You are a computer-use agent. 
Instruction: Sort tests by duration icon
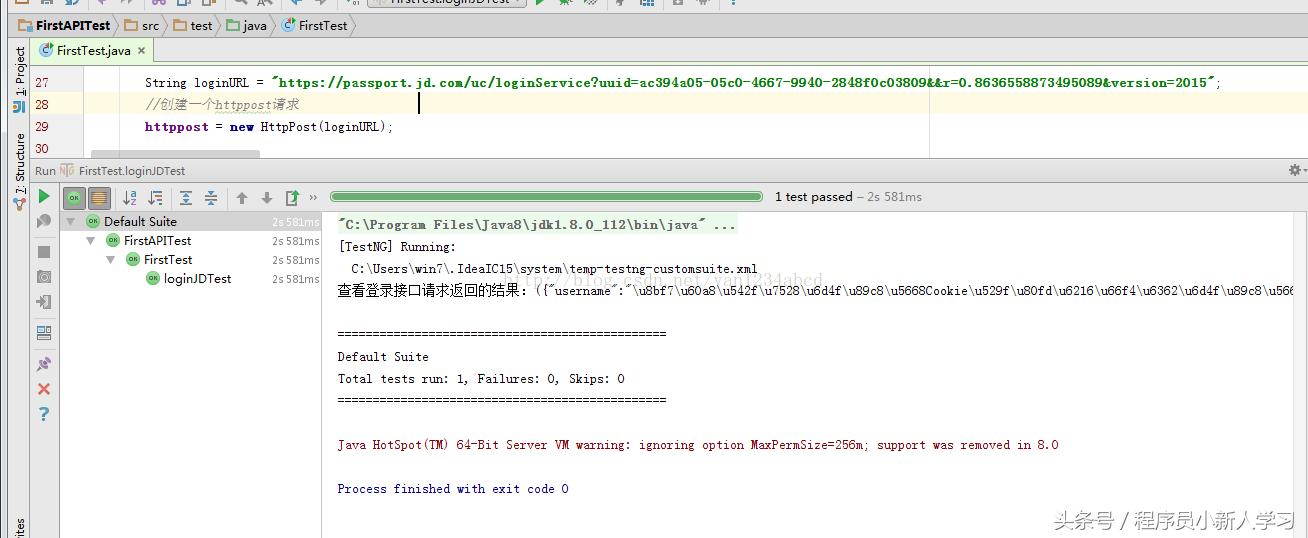tap(155, 198)
